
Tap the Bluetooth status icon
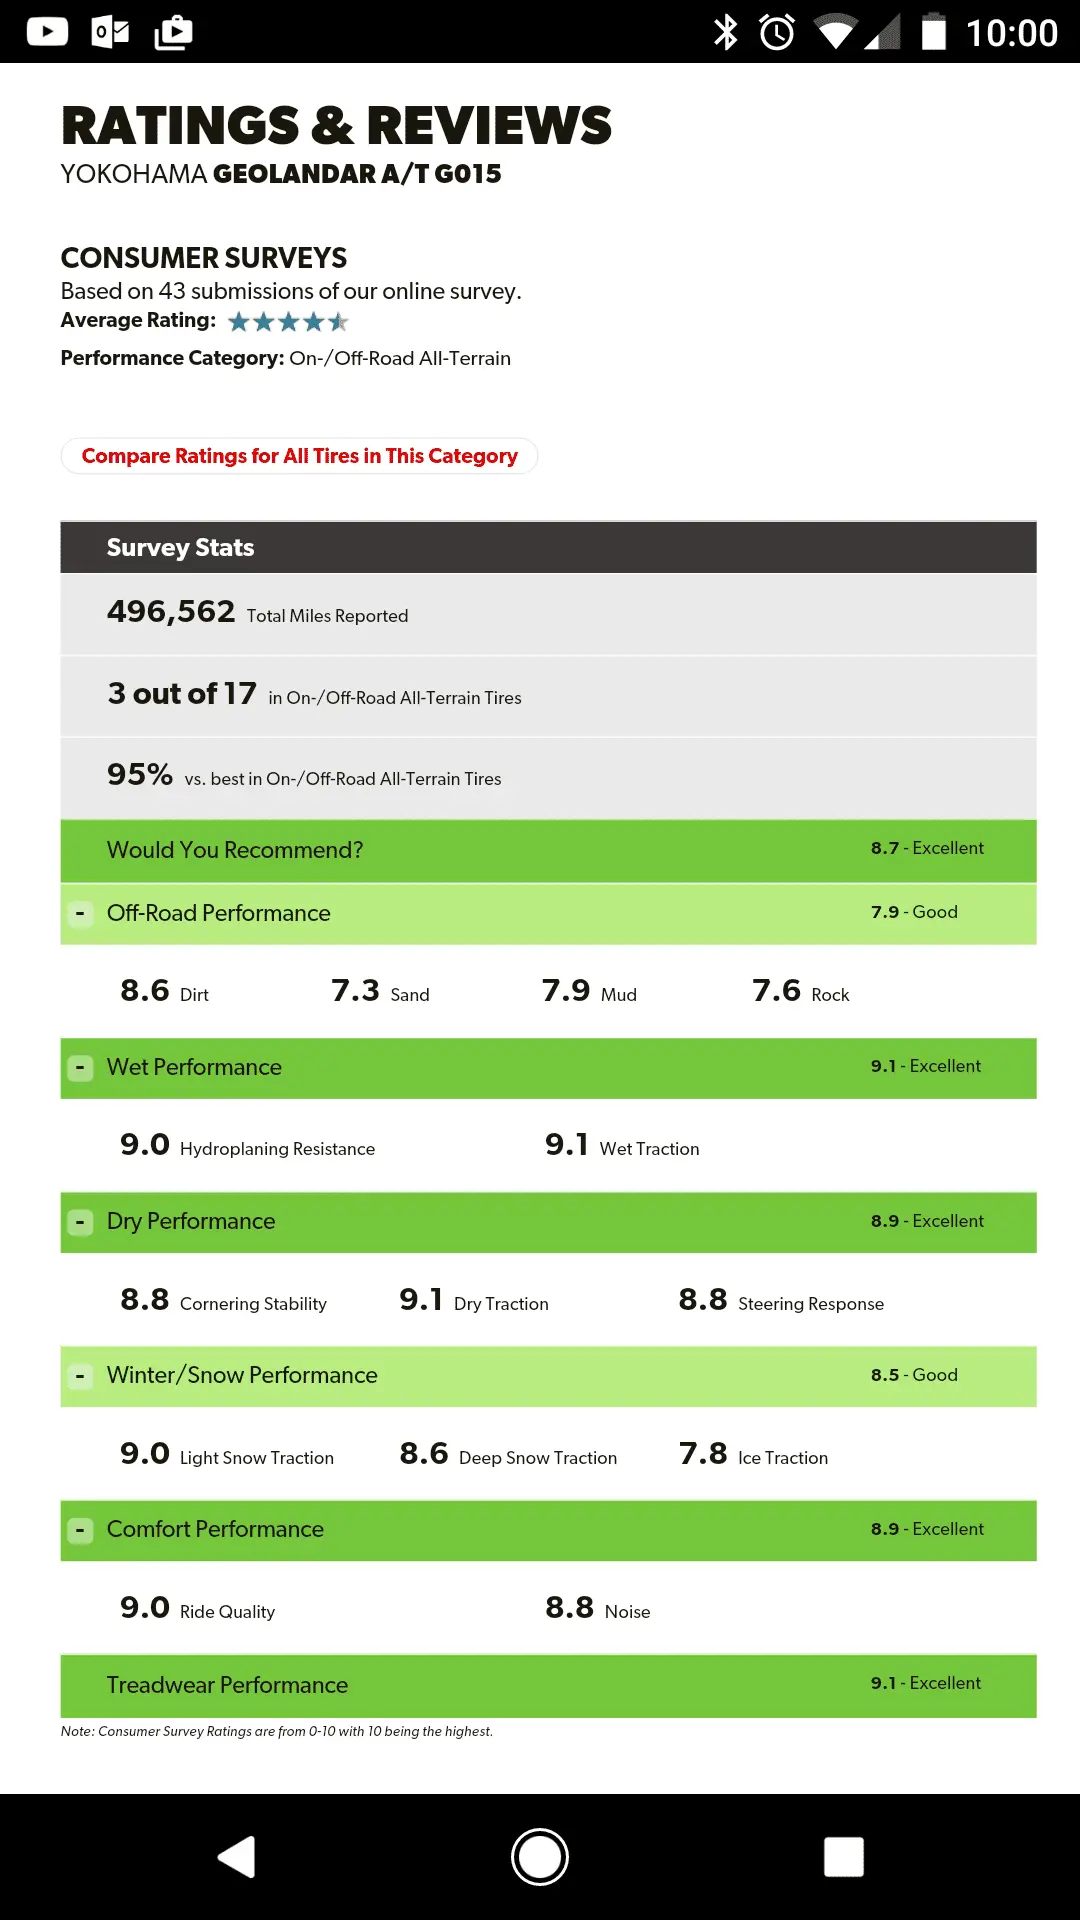(x=725, y=32)
